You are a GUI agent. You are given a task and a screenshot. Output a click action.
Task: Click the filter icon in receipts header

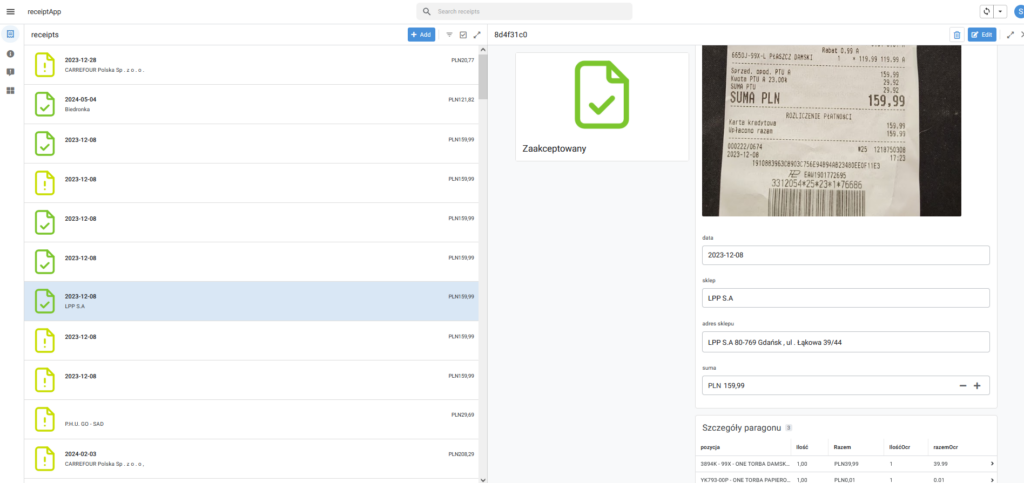point(449,34)
